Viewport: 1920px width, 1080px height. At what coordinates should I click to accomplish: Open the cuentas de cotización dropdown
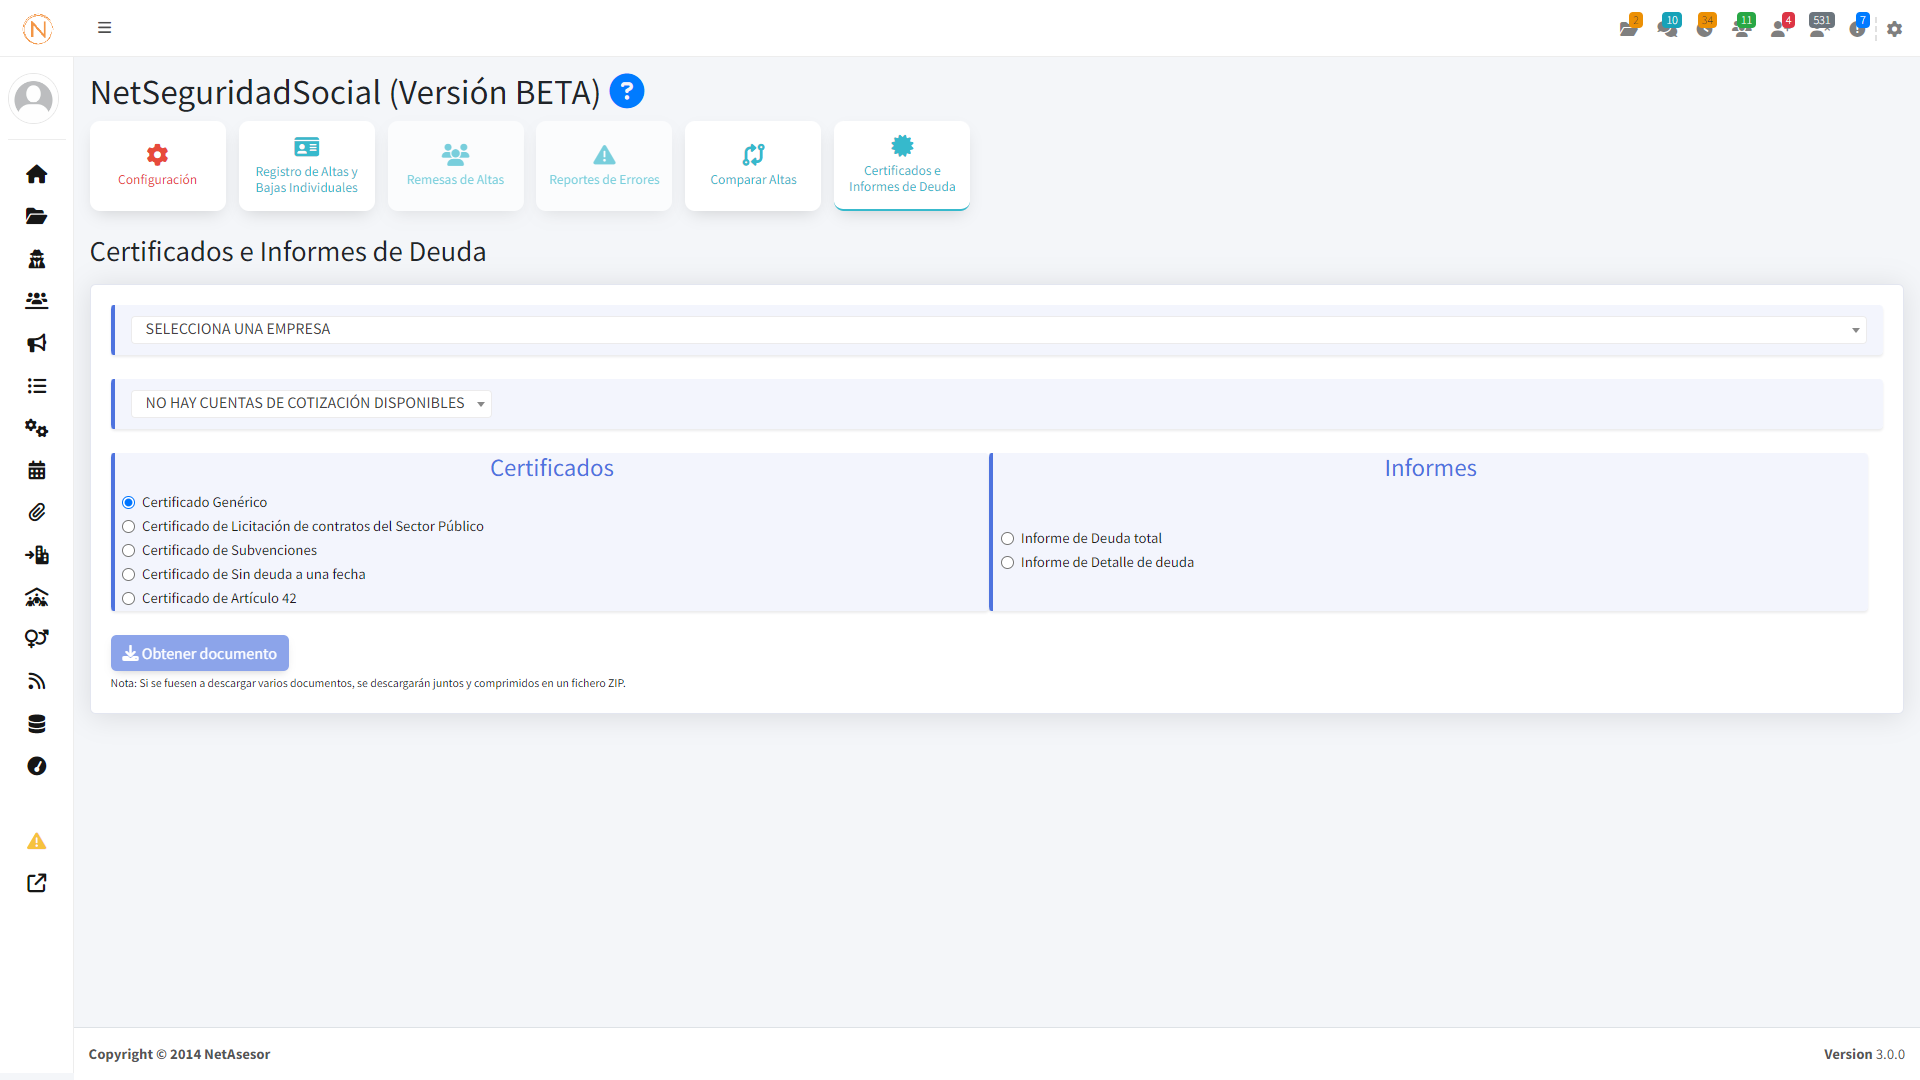pos(311,403)
